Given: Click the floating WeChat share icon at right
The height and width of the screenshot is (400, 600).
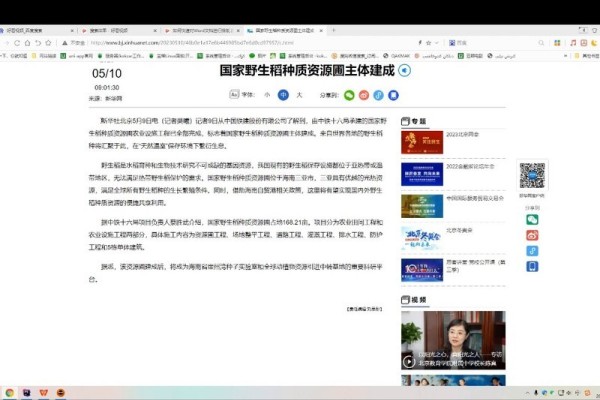Looking at the screenshot, I should pos(532,219).
